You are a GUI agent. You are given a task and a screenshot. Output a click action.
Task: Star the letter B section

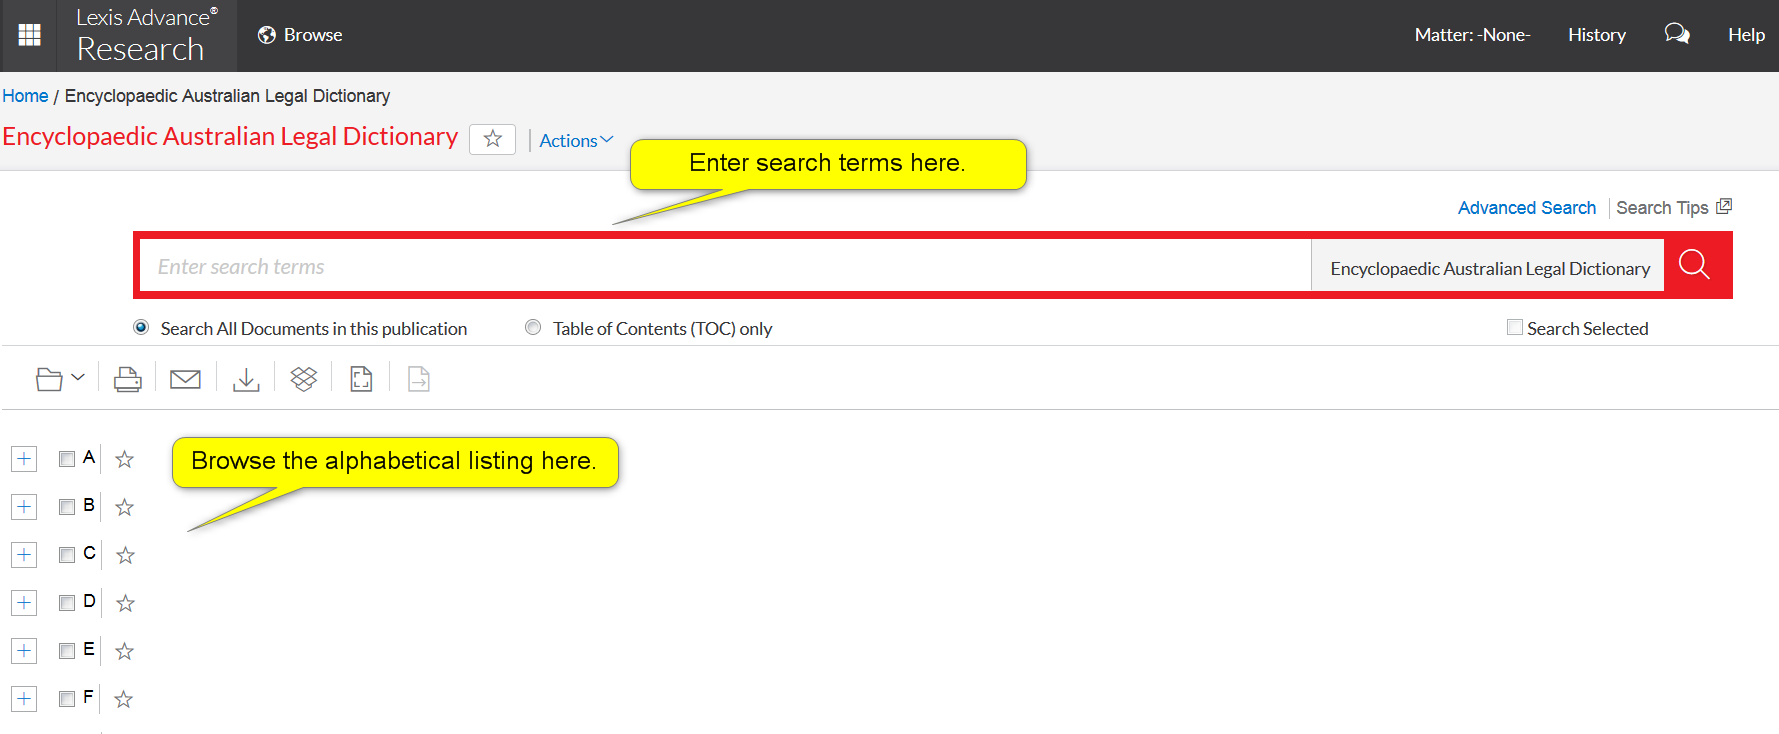tap(124, 507)
